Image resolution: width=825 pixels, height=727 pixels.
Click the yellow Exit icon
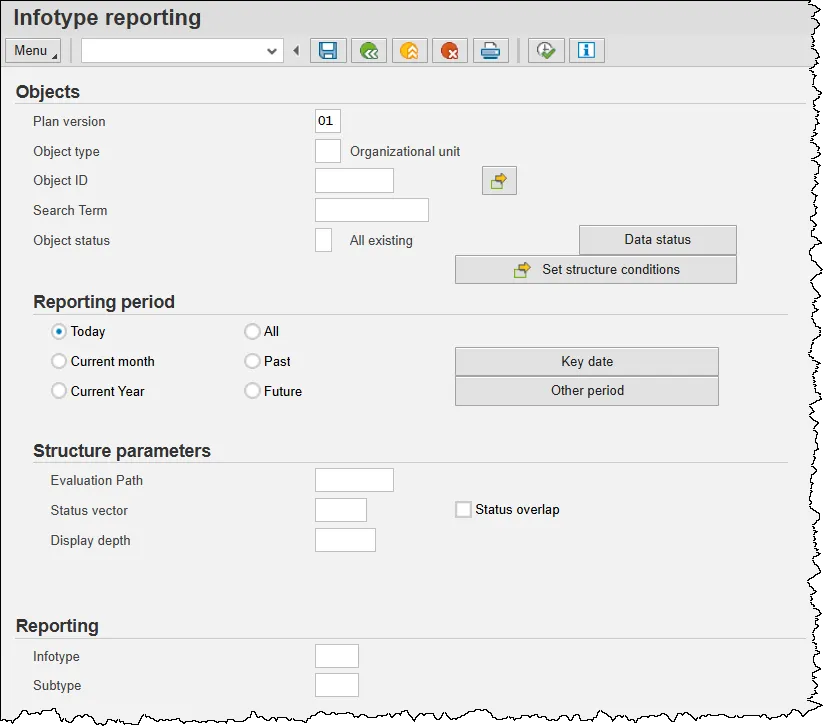point(409,51)
